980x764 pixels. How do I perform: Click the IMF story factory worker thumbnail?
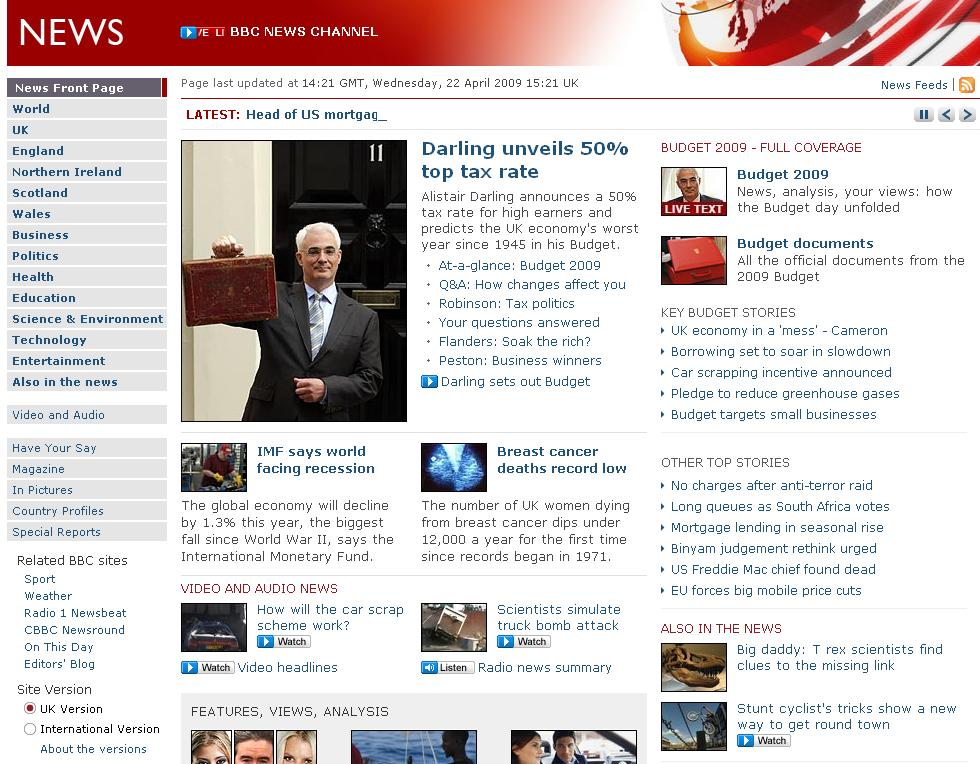pyautogui.click(x=214, y=467)
